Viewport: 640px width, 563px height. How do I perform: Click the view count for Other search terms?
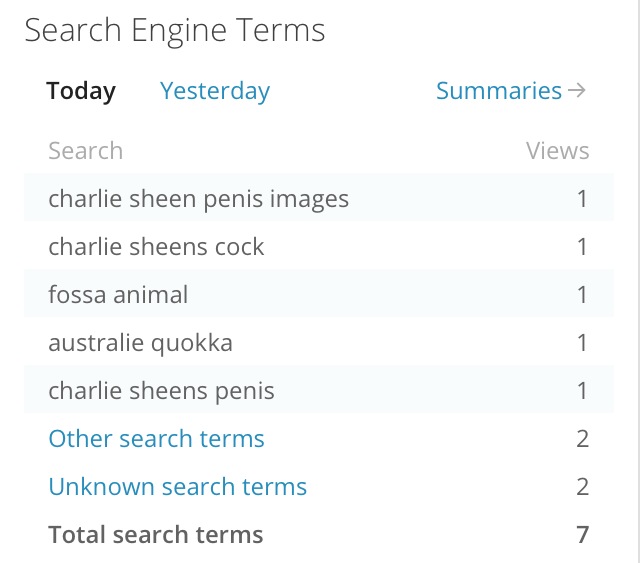click(582, 439)
